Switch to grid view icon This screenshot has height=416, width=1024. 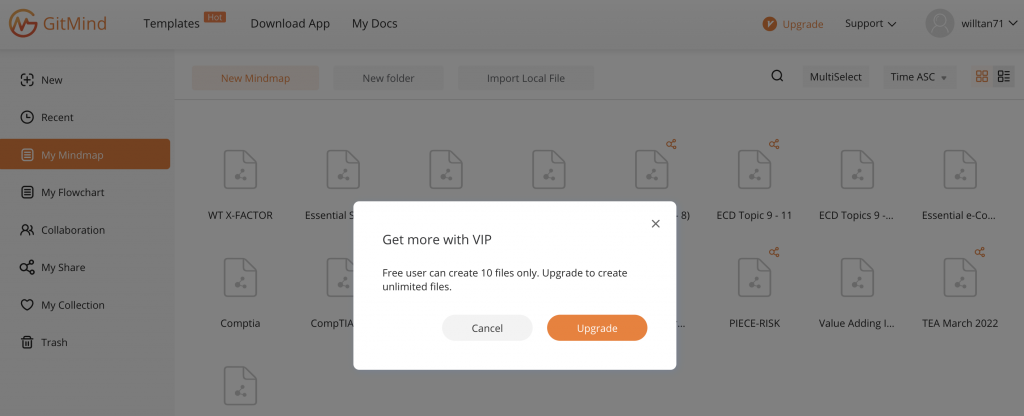982,76
